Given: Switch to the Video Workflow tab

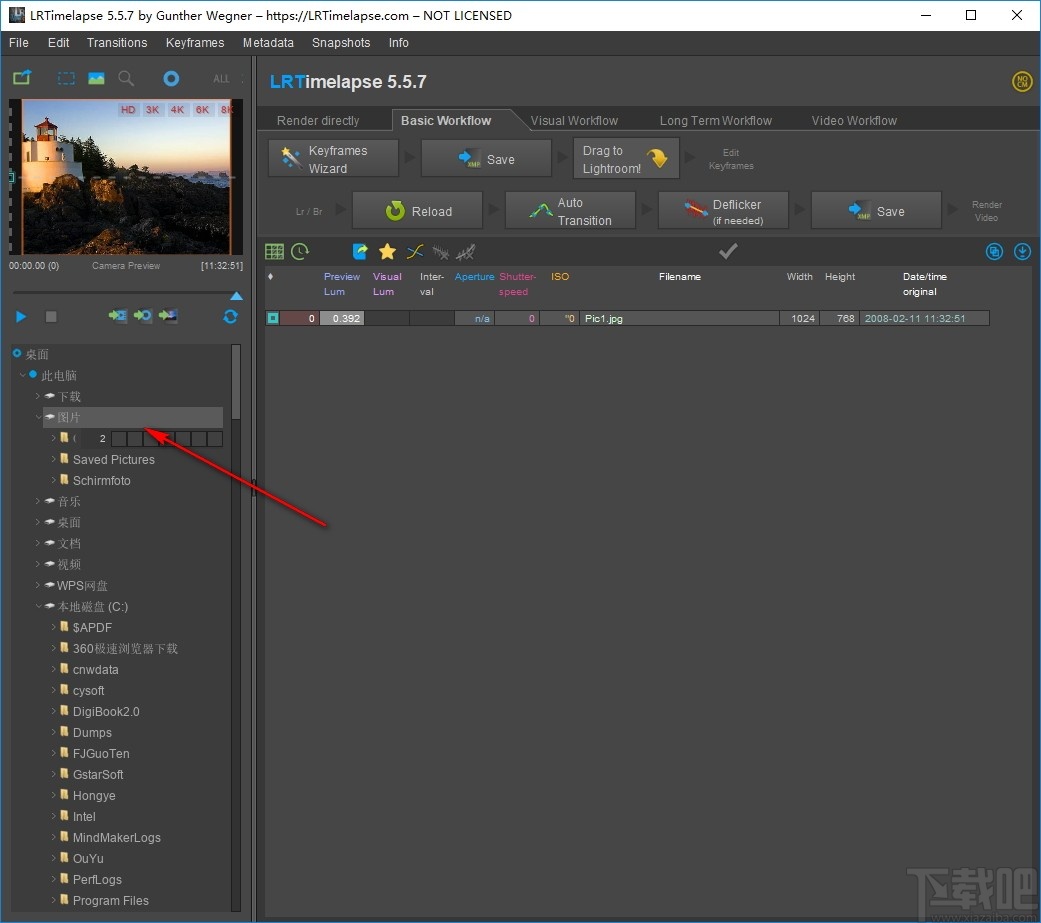Looking at the screenshot, I should (x=854, y=120).
